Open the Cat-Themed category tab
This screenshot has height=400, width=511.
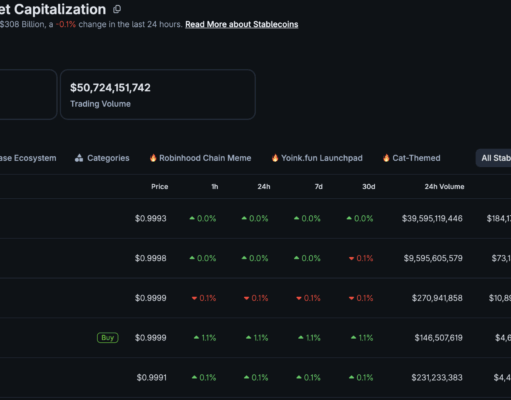(x=412, y=158)
